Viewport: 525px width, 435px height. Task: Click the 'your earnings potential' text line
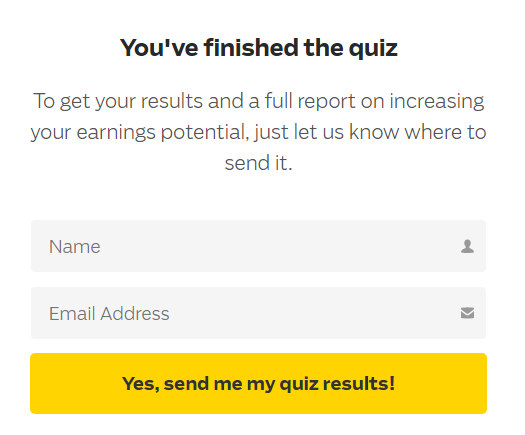(258, 132)
